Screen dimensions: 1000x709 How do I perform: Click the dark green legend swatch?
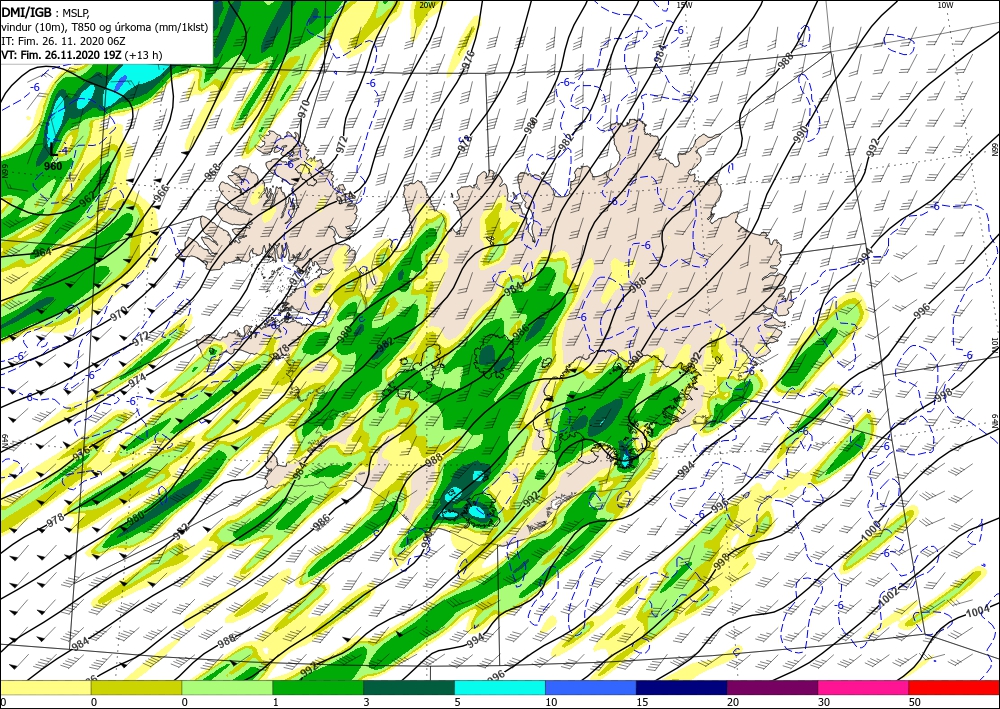coord(409,687)
